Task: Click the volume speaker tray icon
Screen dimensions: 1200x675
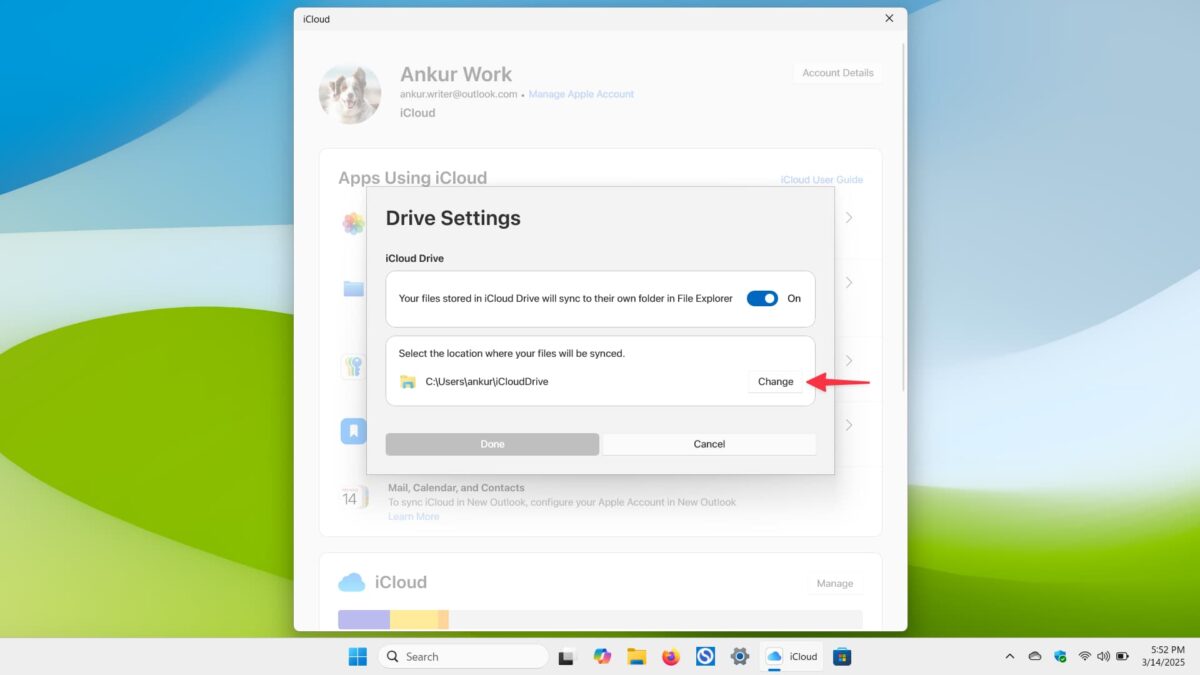Action: click(x=1103, y=656)
